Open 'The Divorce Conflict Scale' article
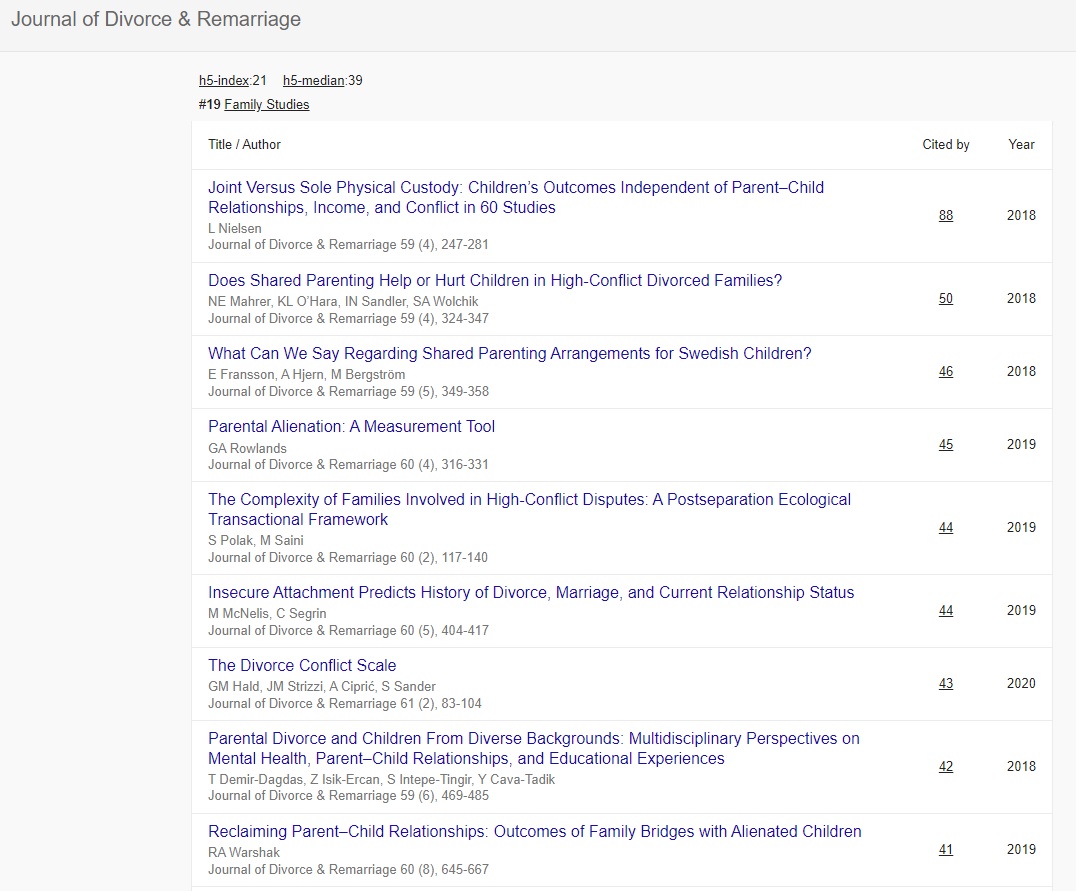Screen dimensions: 1076x891 [302, 665]
